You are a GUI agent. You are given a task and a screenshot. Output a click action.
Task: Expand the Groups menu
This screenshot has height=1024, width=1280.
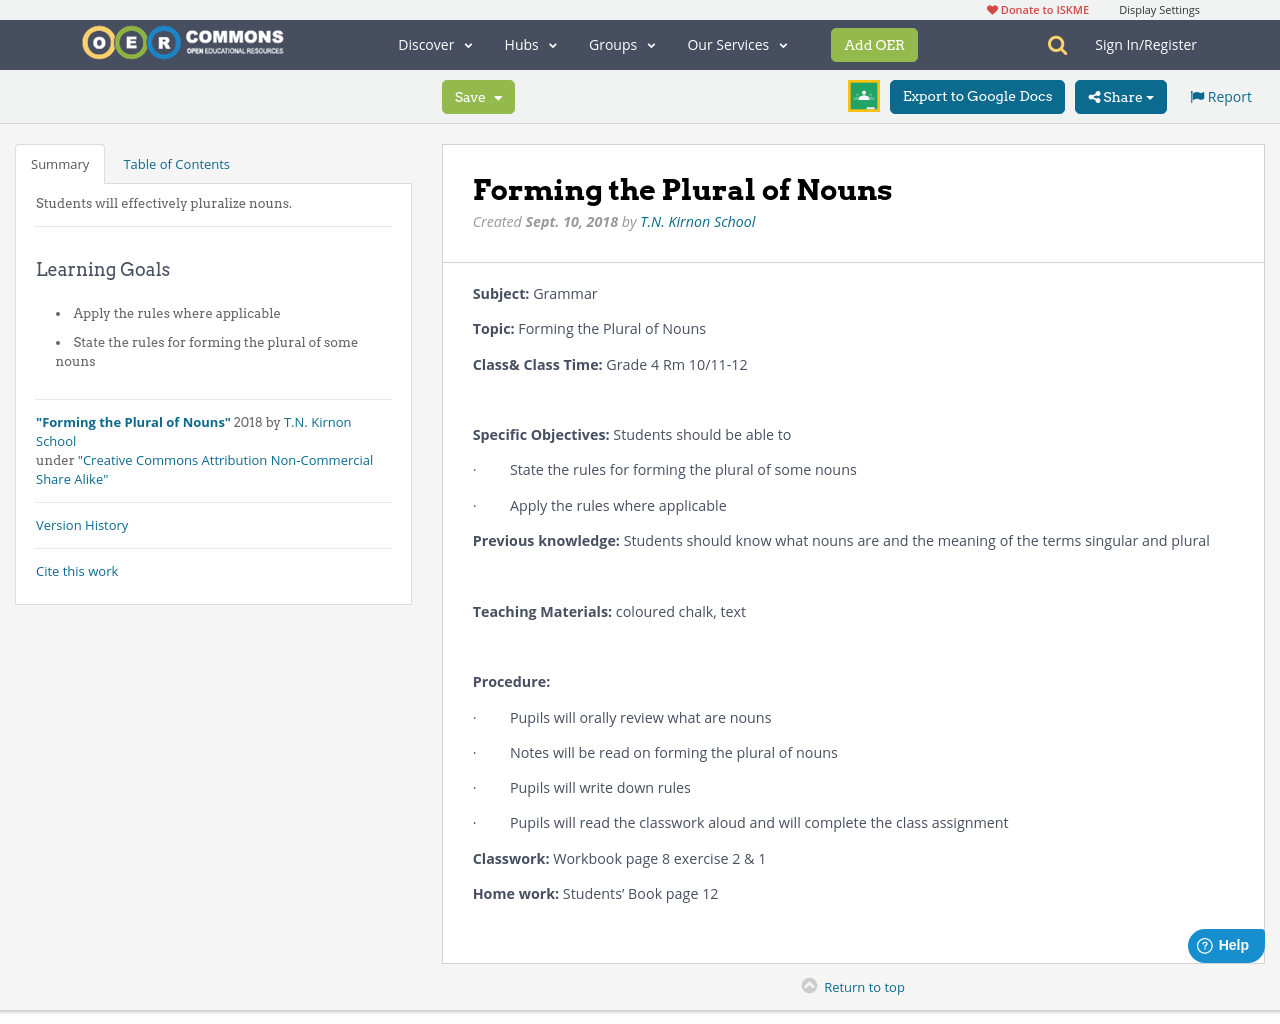click(x=621, y=44)
